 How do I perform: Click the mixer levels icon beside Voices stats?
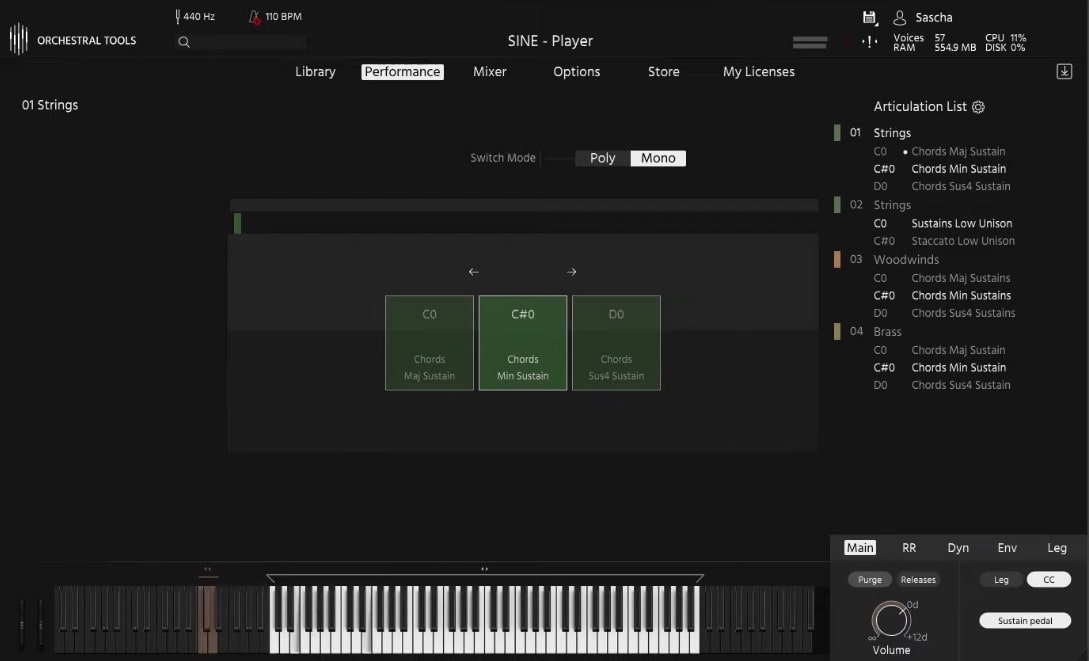[x=867, y=41]
